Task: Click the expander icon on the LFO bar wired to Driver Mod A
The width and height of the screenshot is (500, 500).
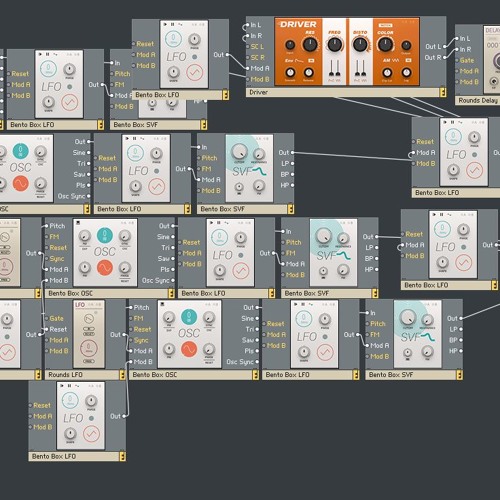Action: coord(226,95)
